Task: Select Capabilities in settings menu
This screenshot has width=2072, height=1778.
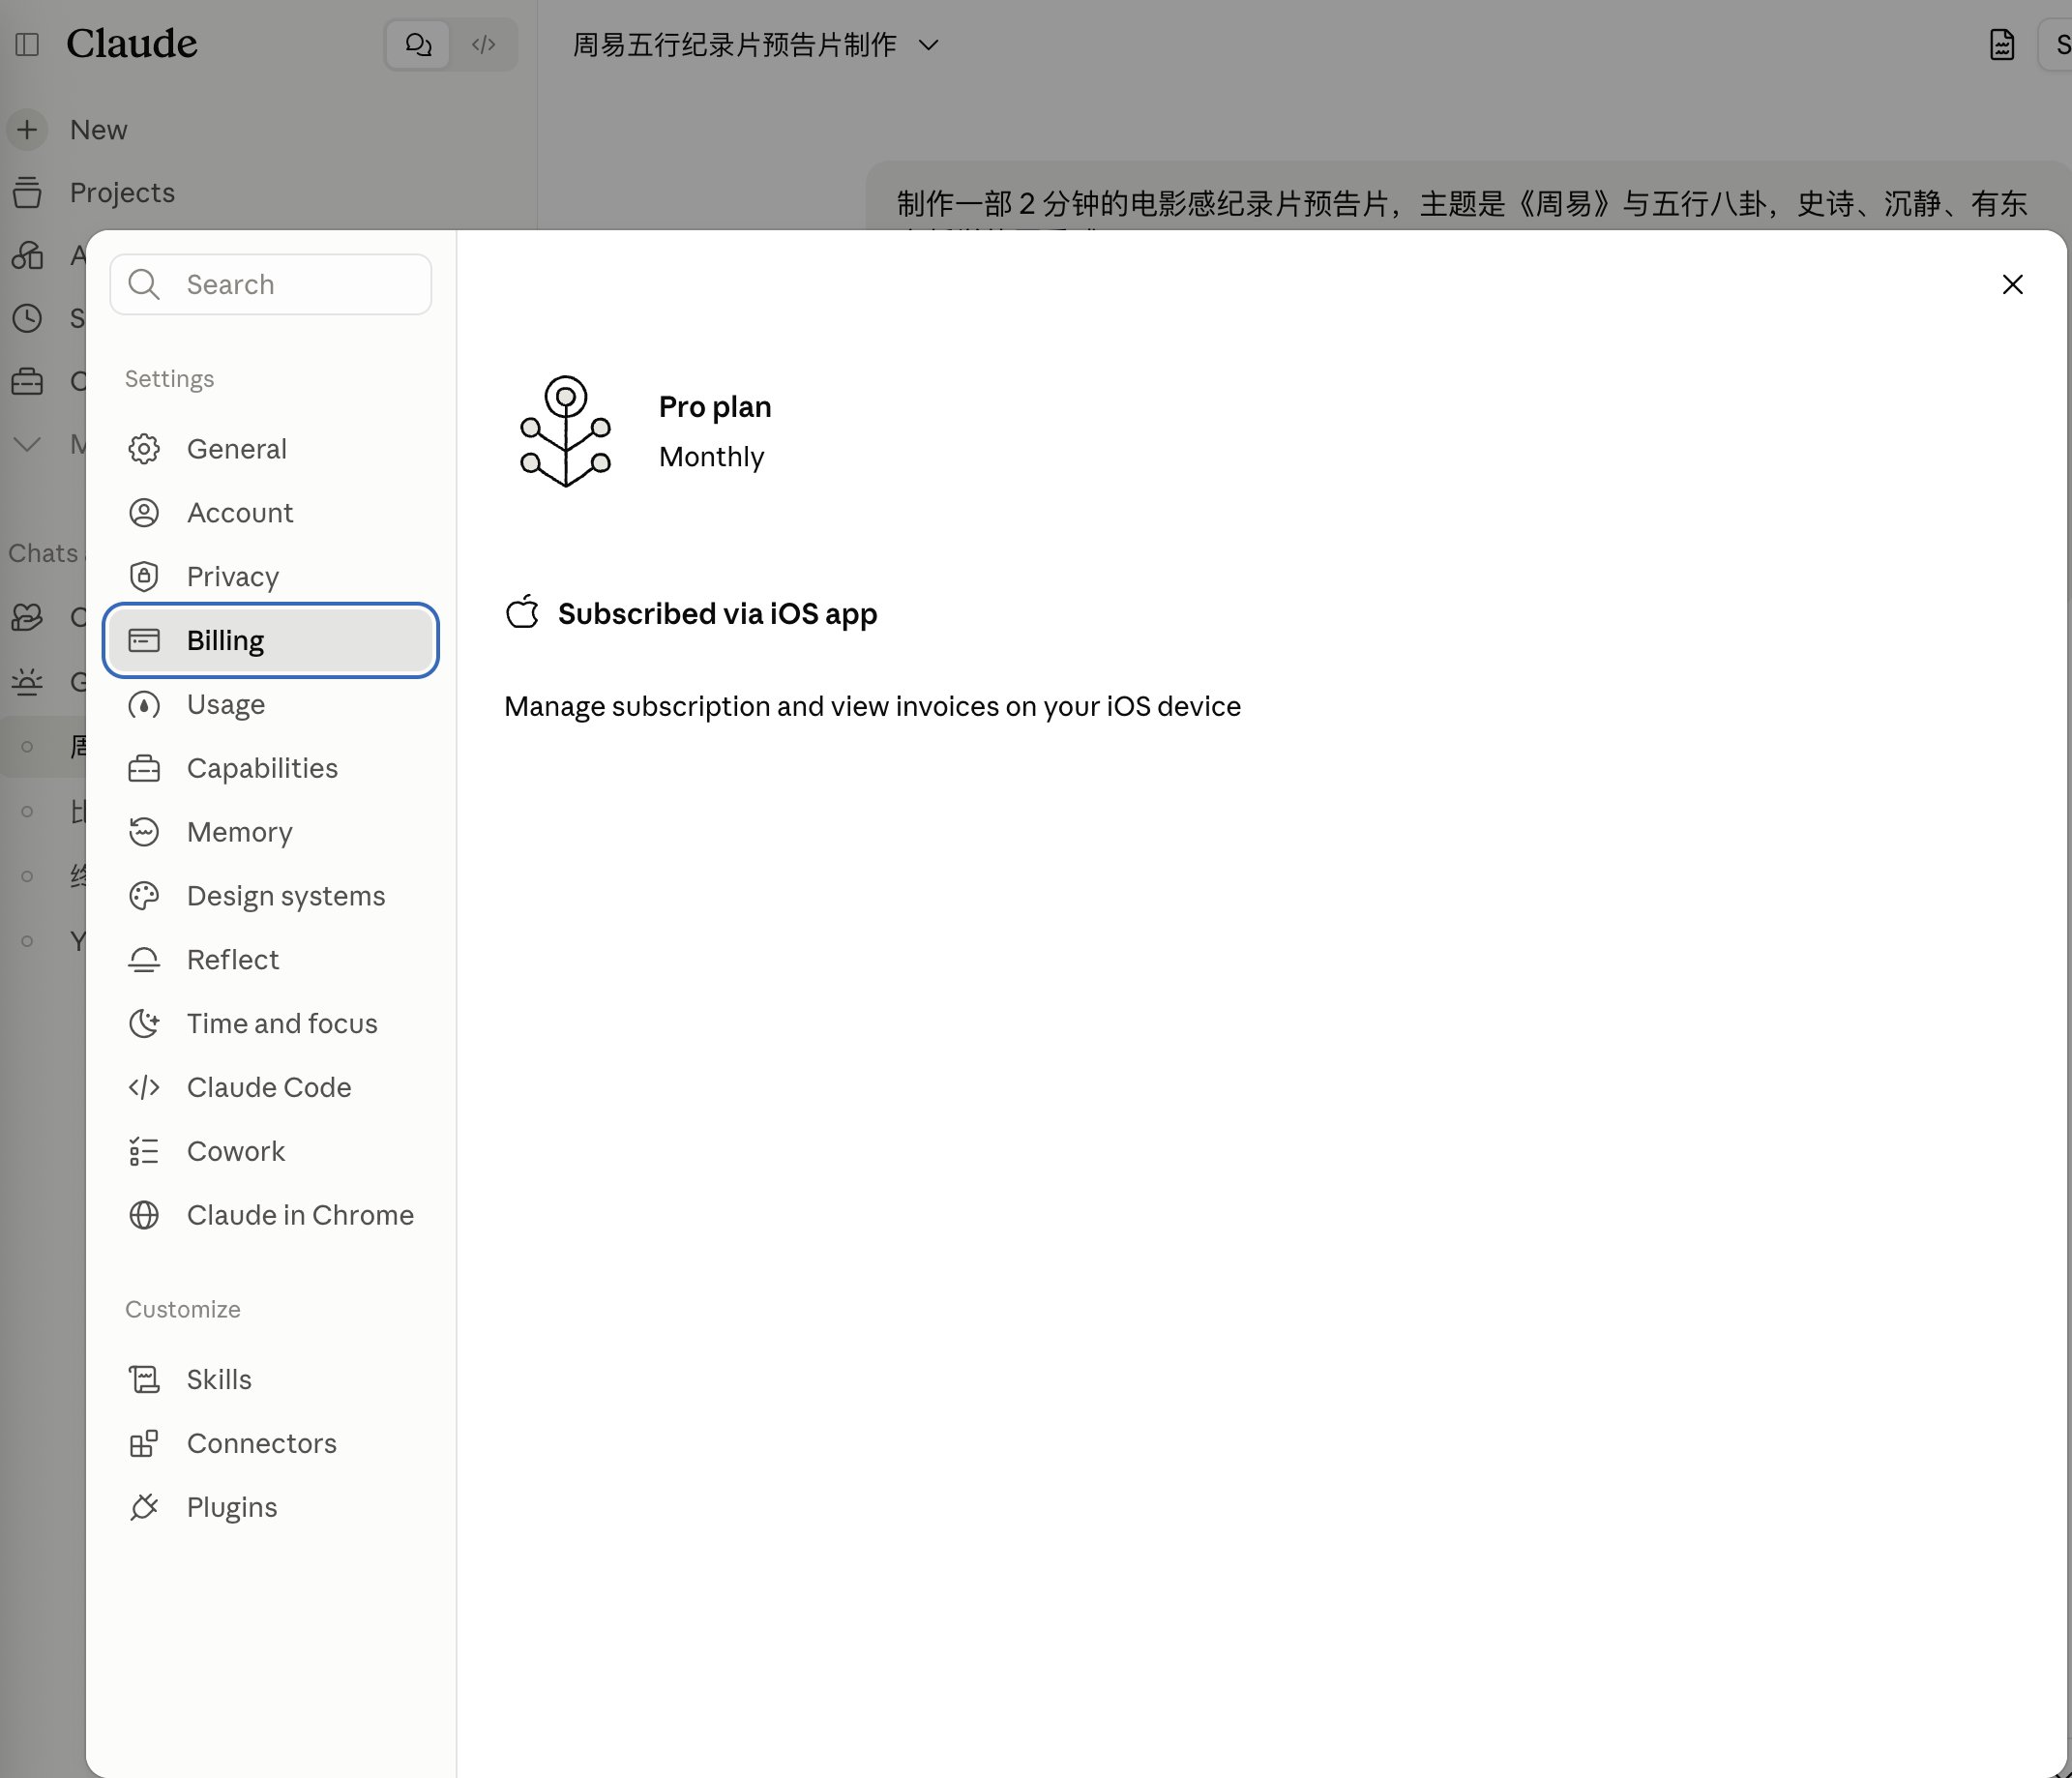Action: click(x=271, y=768)
